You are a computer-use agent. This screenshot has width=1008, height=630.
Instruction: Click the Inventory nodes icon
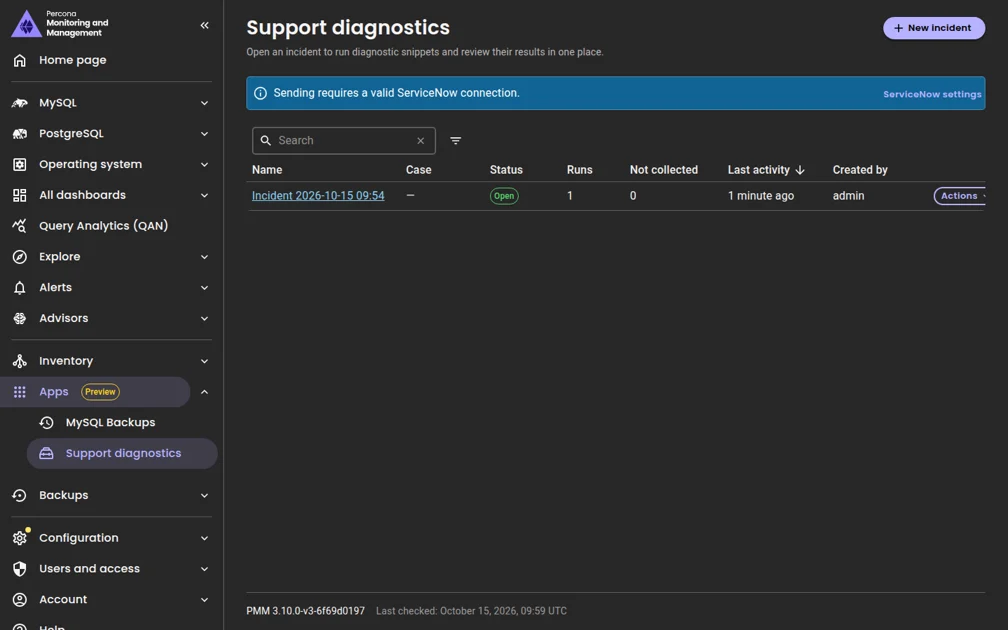point(20,361)
